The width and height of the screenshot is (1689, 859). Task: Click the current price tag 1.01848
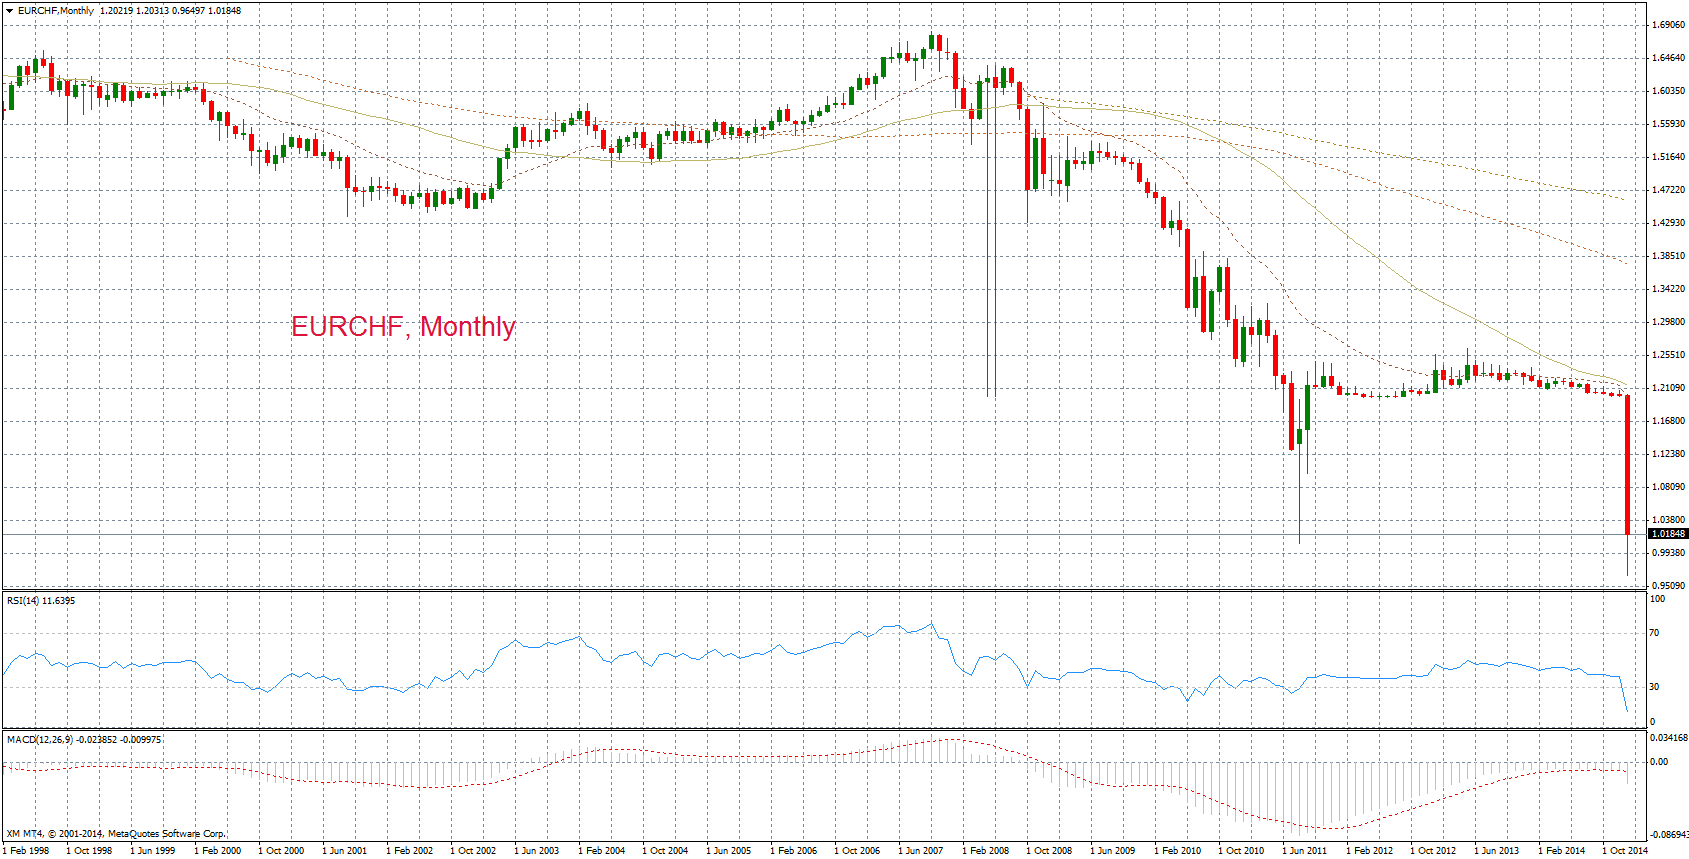click(1668, 533)
